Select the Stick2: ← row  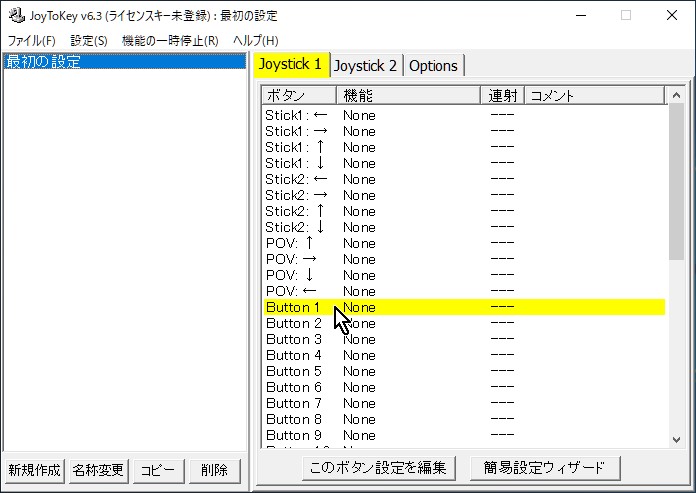pos(464,179)
